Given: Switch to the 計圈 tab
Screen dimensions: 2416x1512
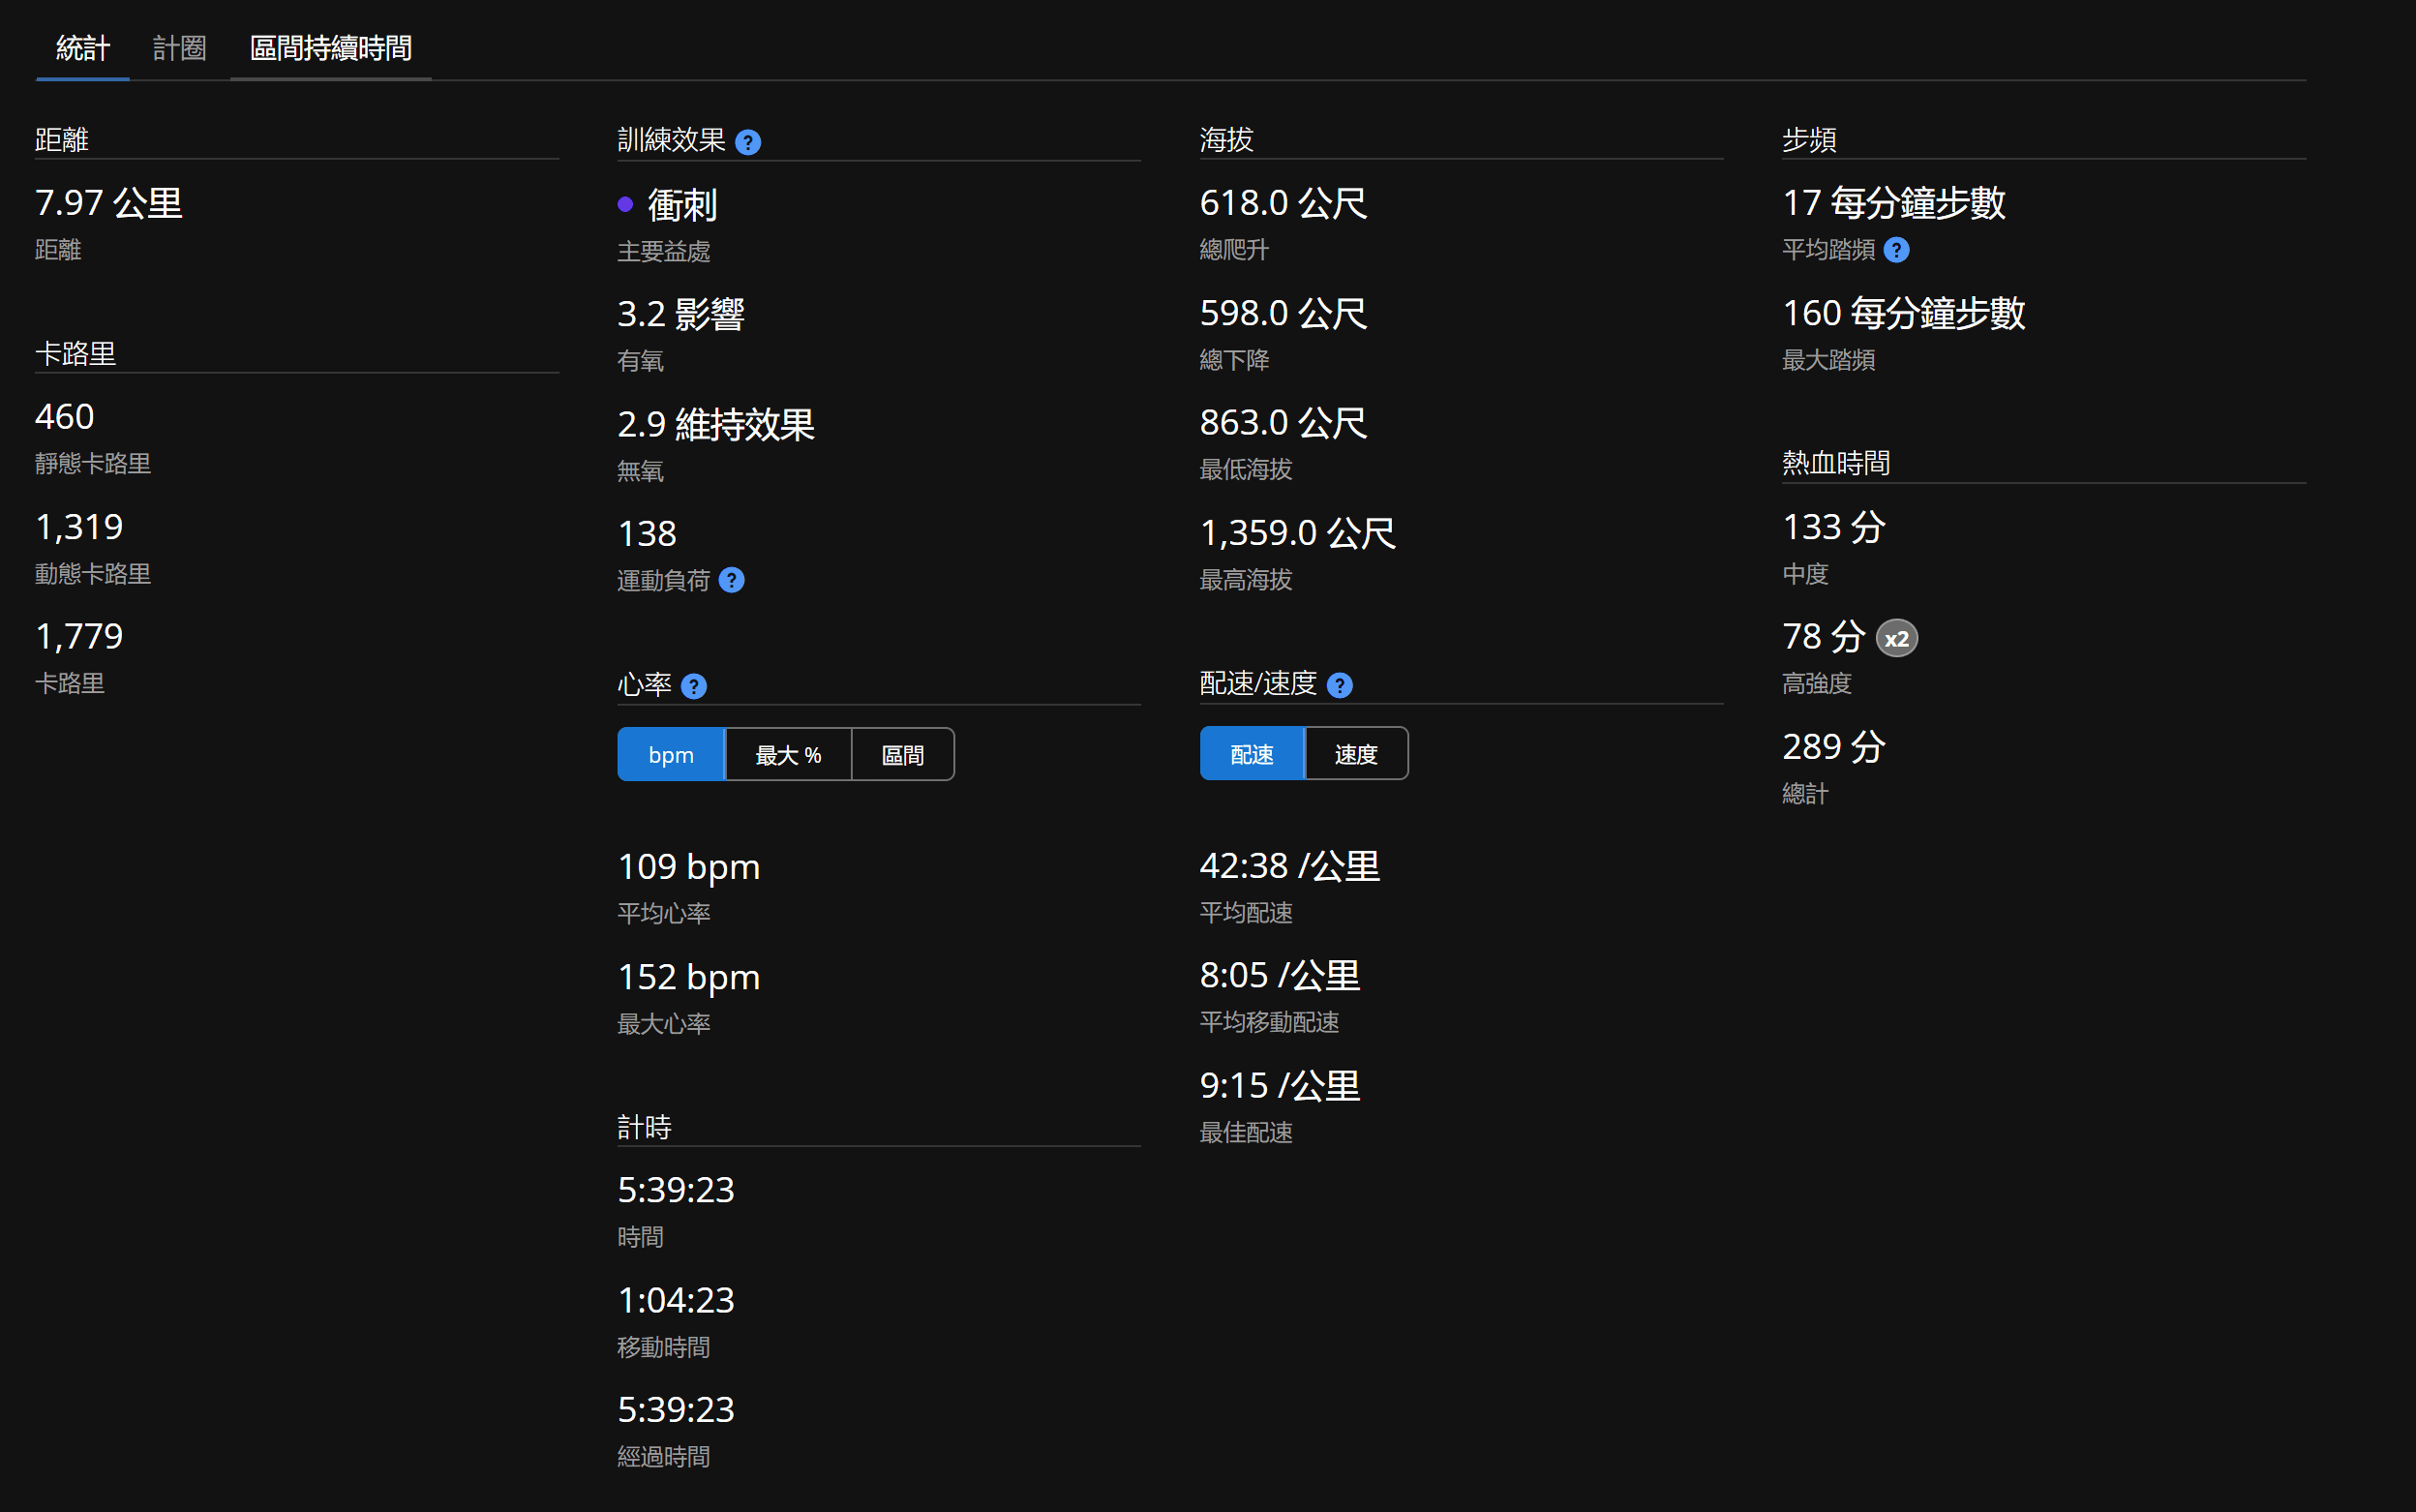Looking at the screenshot, I should 180,47.
